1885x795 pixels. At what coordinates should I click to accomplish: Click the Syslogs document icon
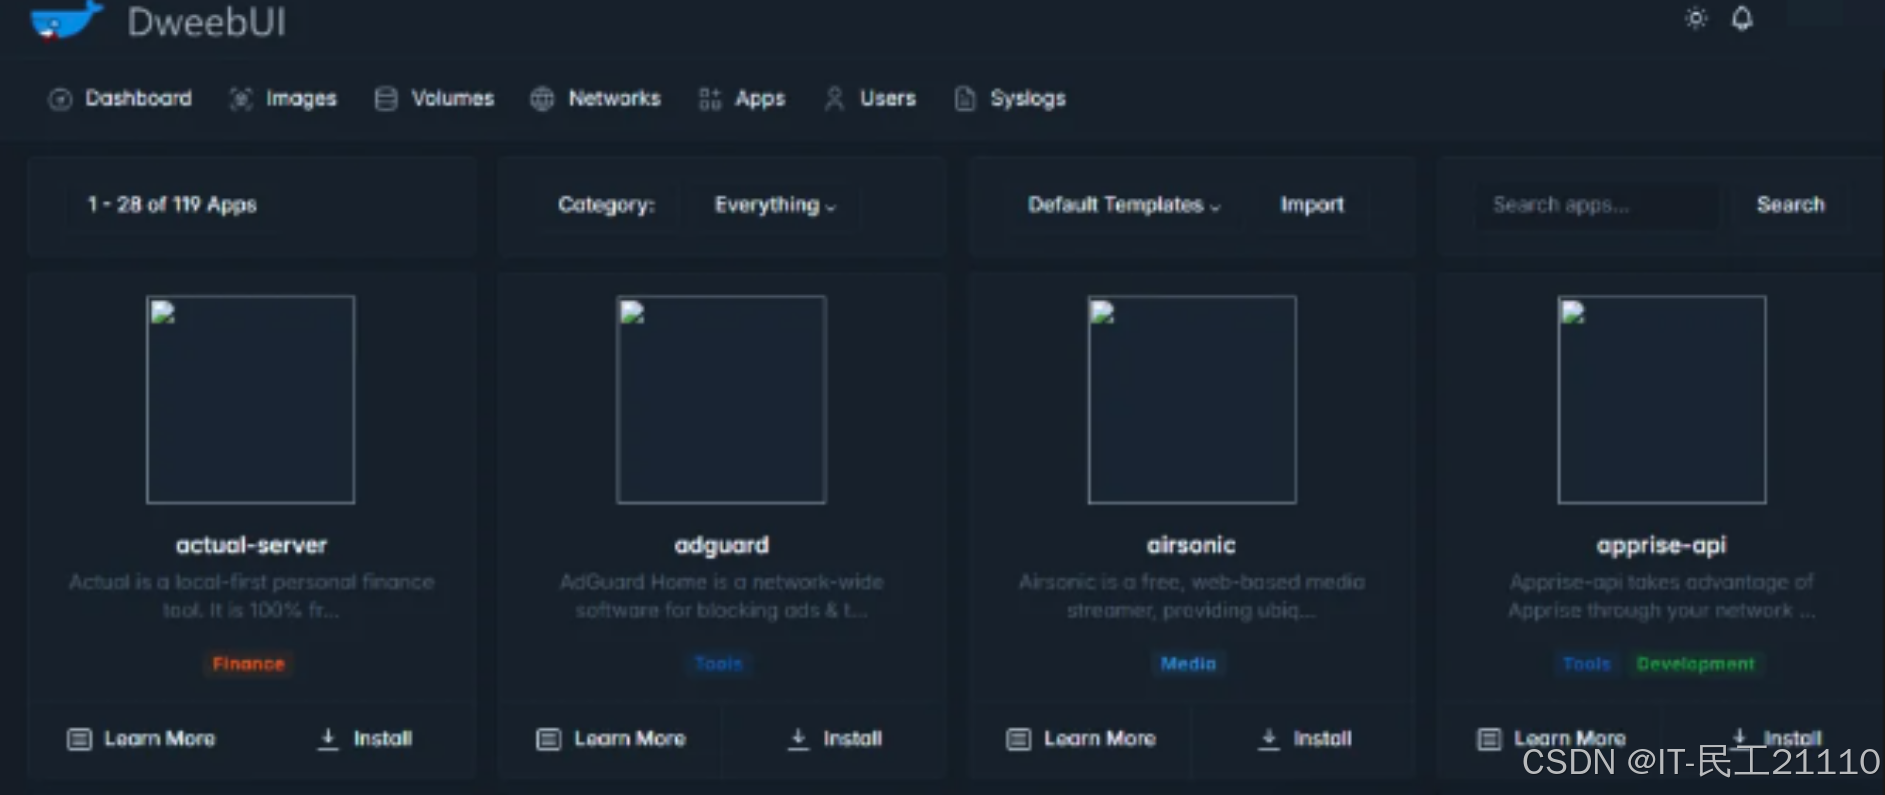coord(965,99)
